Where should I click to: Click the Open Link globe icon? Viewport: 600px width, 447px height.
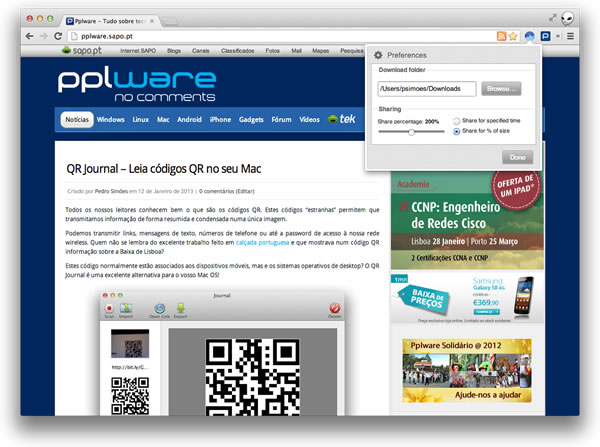click(158, 308)
